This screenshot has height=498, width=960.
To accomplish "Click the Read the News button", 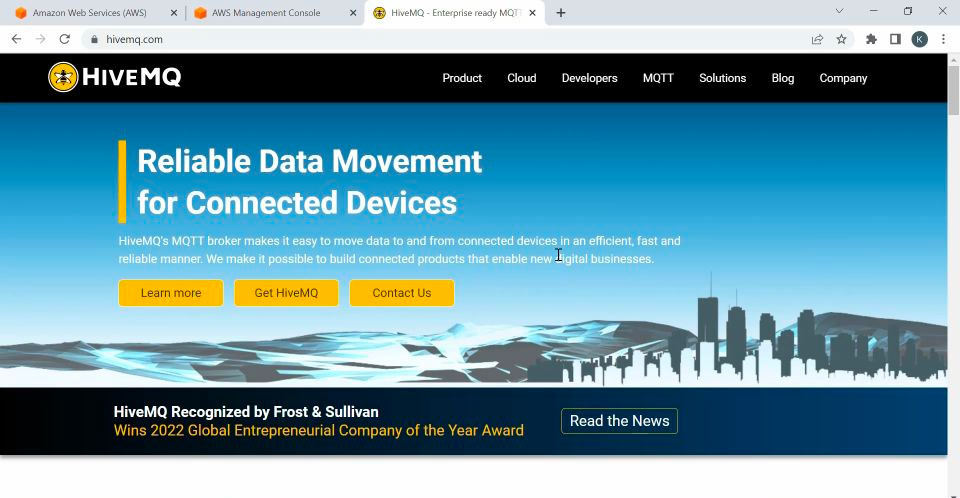I will tap(619, 421).
